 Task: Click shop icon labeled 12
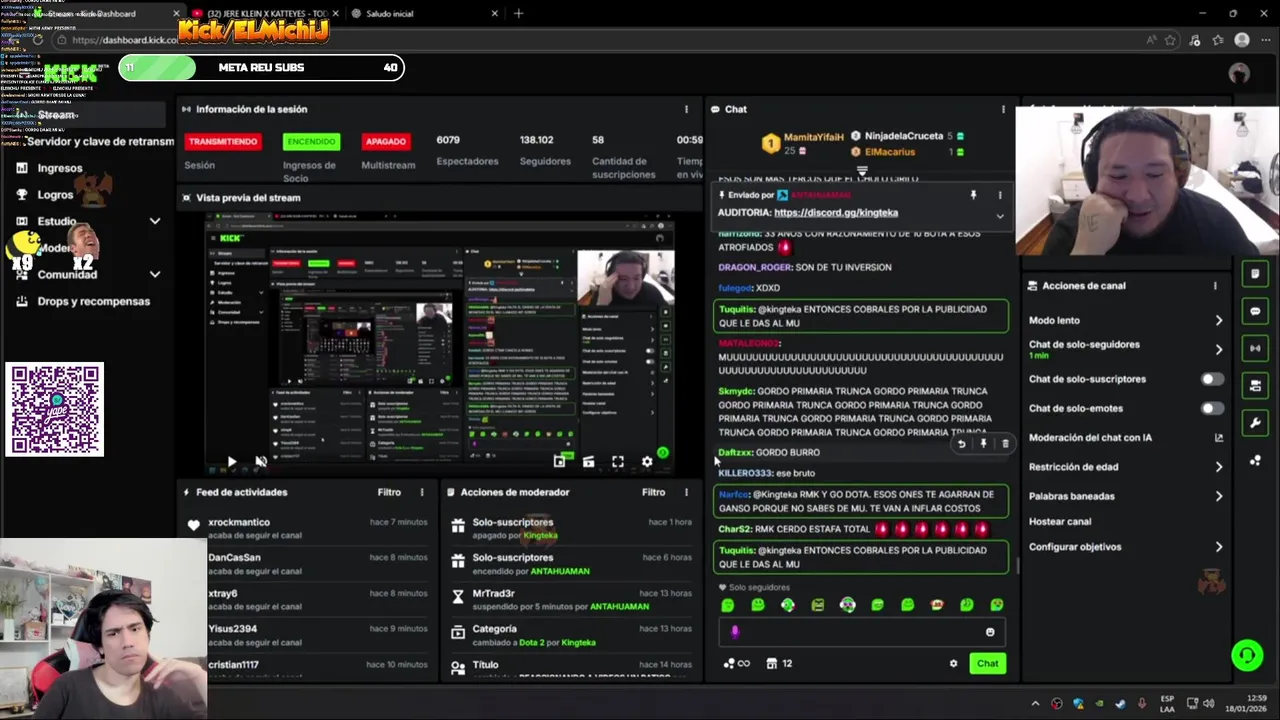779,663
